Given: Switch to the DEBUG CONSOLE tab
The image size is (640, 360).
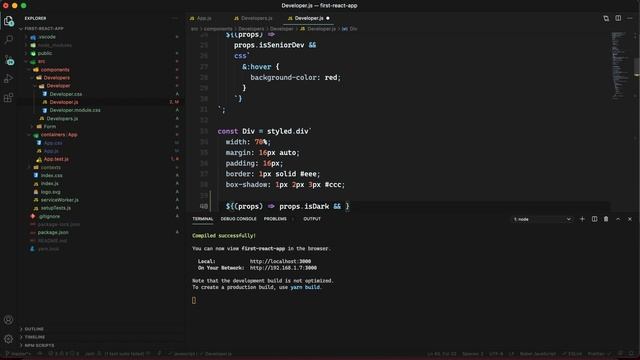Looking at the screenshot, I should 238,219.
